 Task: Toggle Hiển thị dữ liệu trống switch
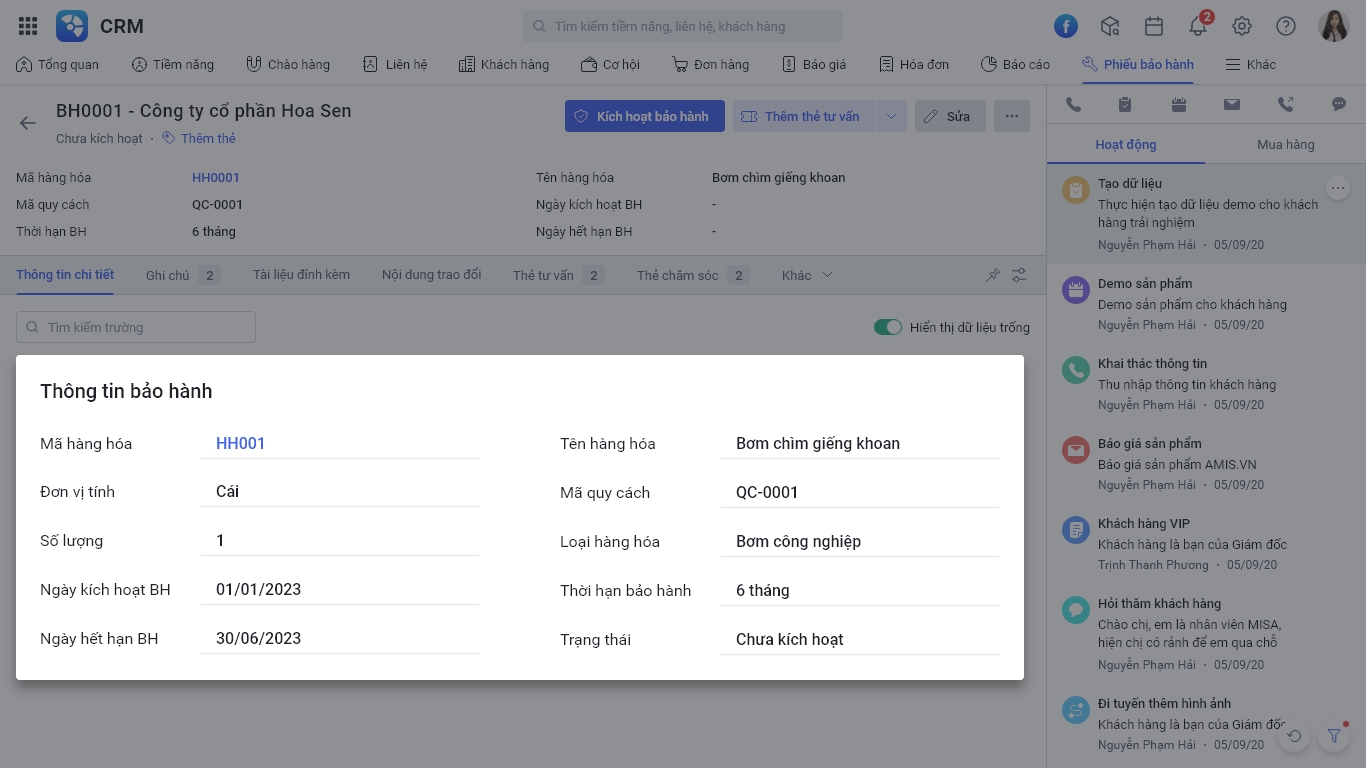tap(888, 327)
